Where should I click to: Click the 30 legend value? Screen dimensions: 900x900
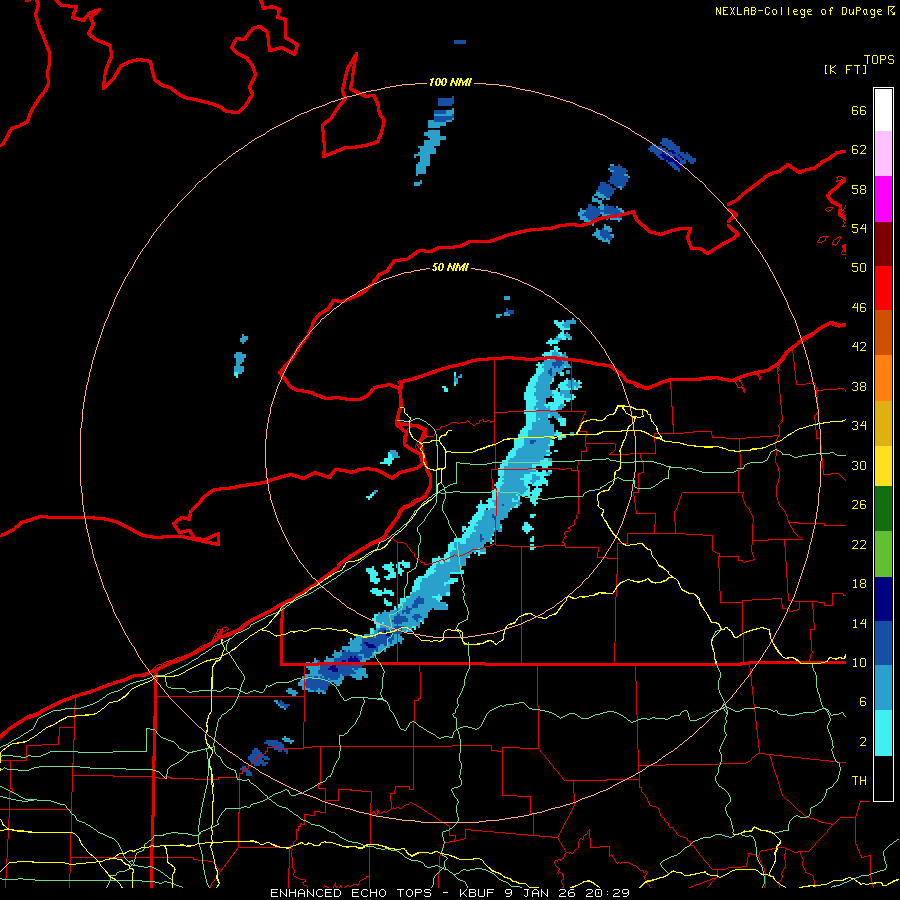(x=859, y=465)
